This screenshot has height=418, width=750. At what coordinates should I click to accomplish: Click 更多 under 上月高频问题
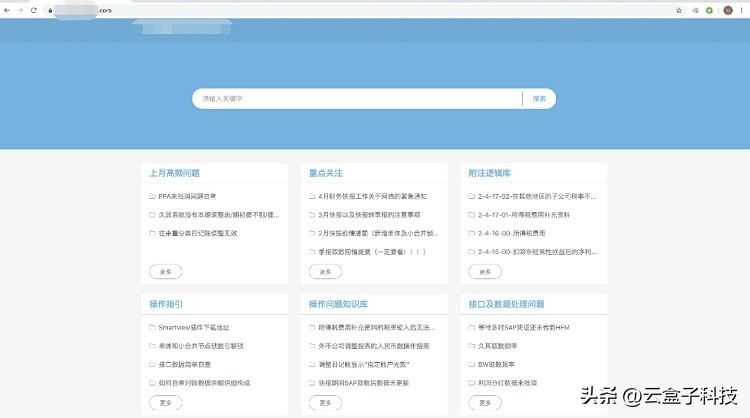(x=165, y=272)
